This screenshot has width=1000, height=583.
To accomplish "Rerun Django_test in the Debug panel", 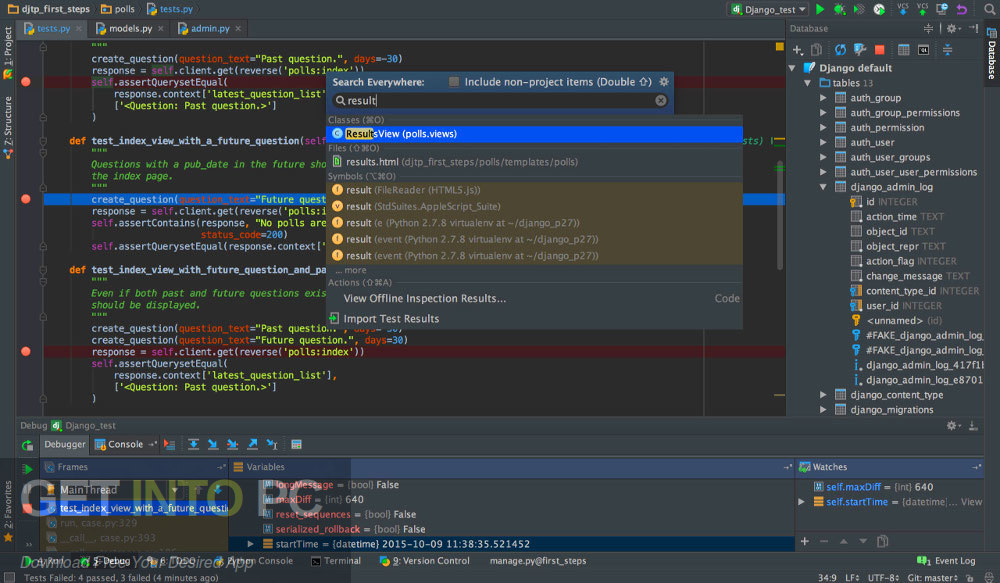I will click(27, 445).
